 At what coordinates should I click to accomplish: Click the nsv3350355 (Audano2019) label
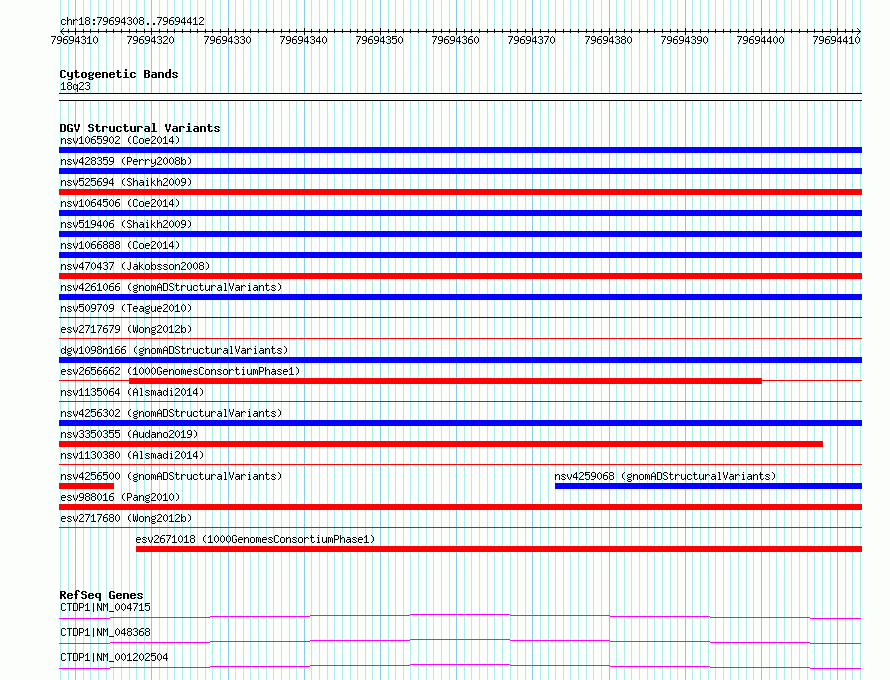click(x=129, y=434)
